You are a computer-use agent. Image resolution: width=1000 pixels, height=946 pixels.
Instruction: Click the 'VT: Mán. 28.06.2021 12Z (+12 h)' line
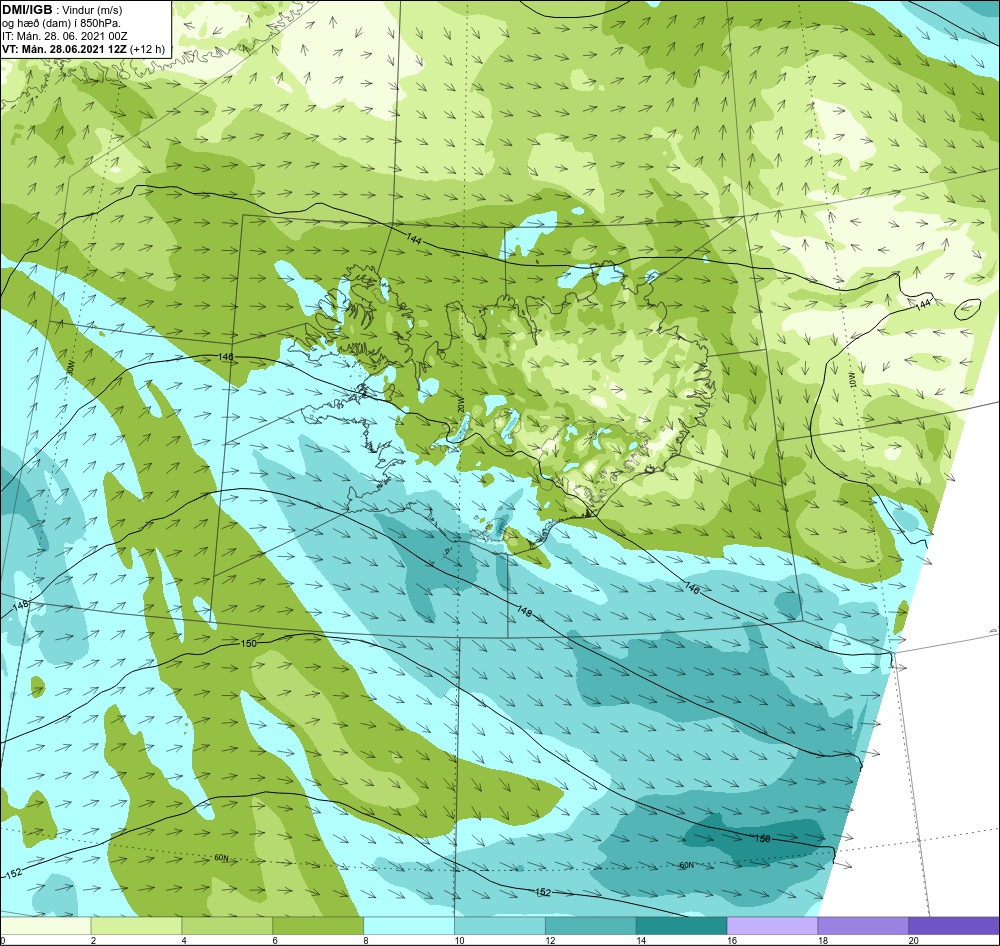[84, 49]
